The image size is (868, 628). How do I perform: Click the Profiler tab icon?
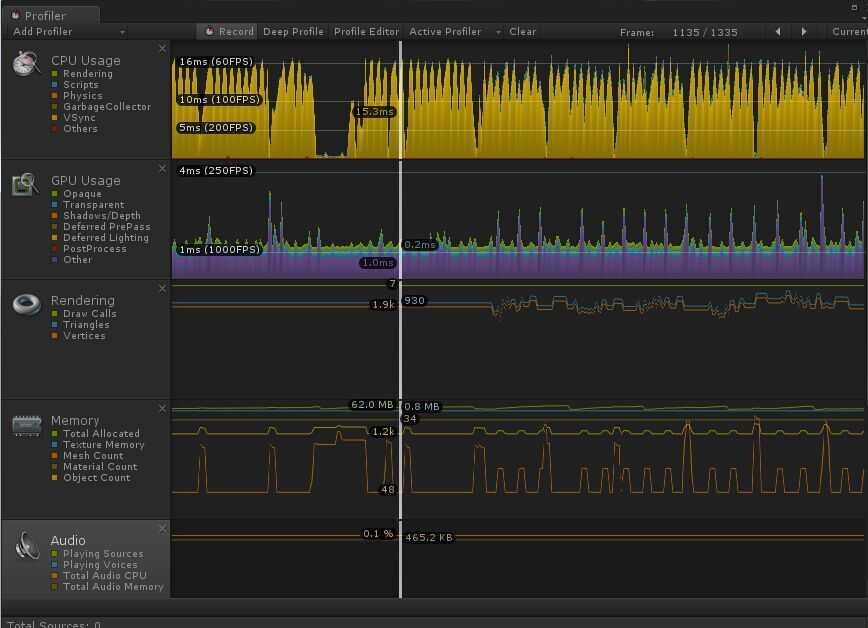[16, 16]
